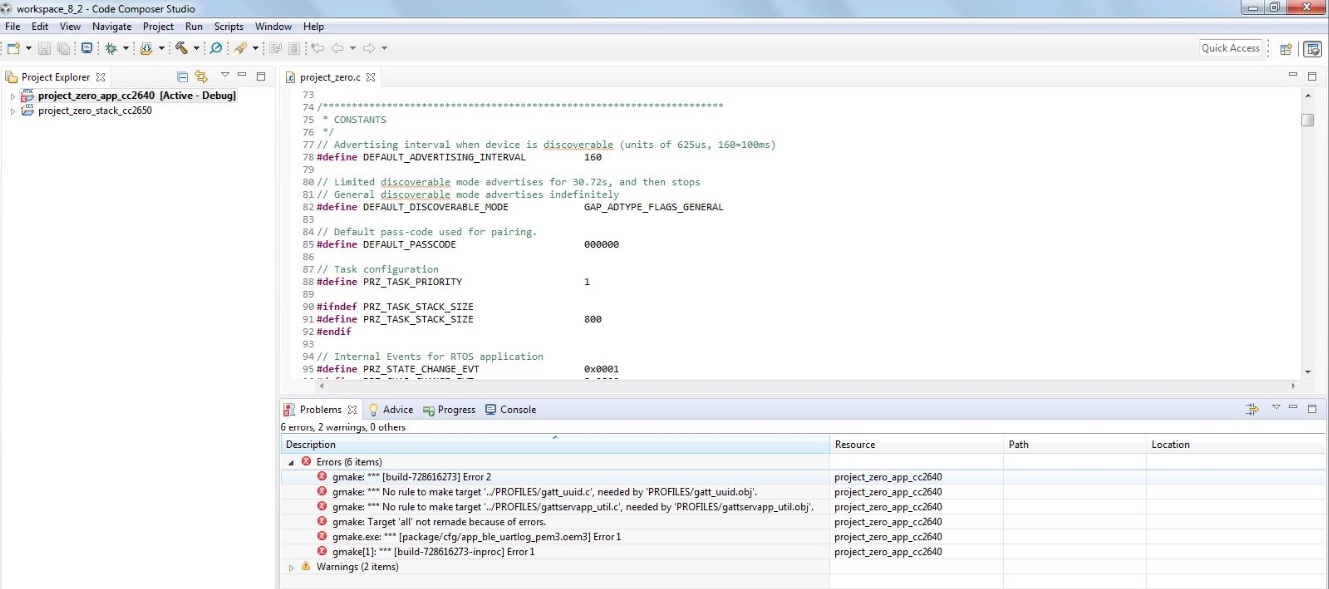Open the Scripts menu
The width and height of the screenshot is (1329, 589).
[229, 27]
